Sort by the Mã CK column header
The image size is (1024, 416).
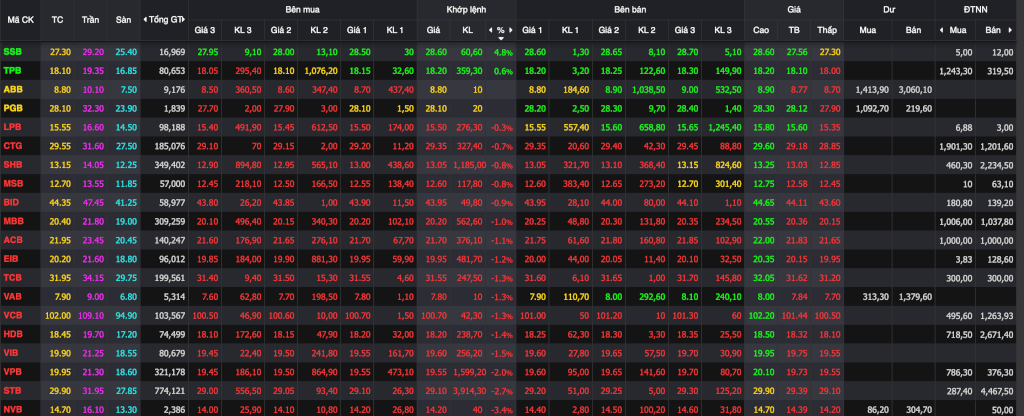20,20
